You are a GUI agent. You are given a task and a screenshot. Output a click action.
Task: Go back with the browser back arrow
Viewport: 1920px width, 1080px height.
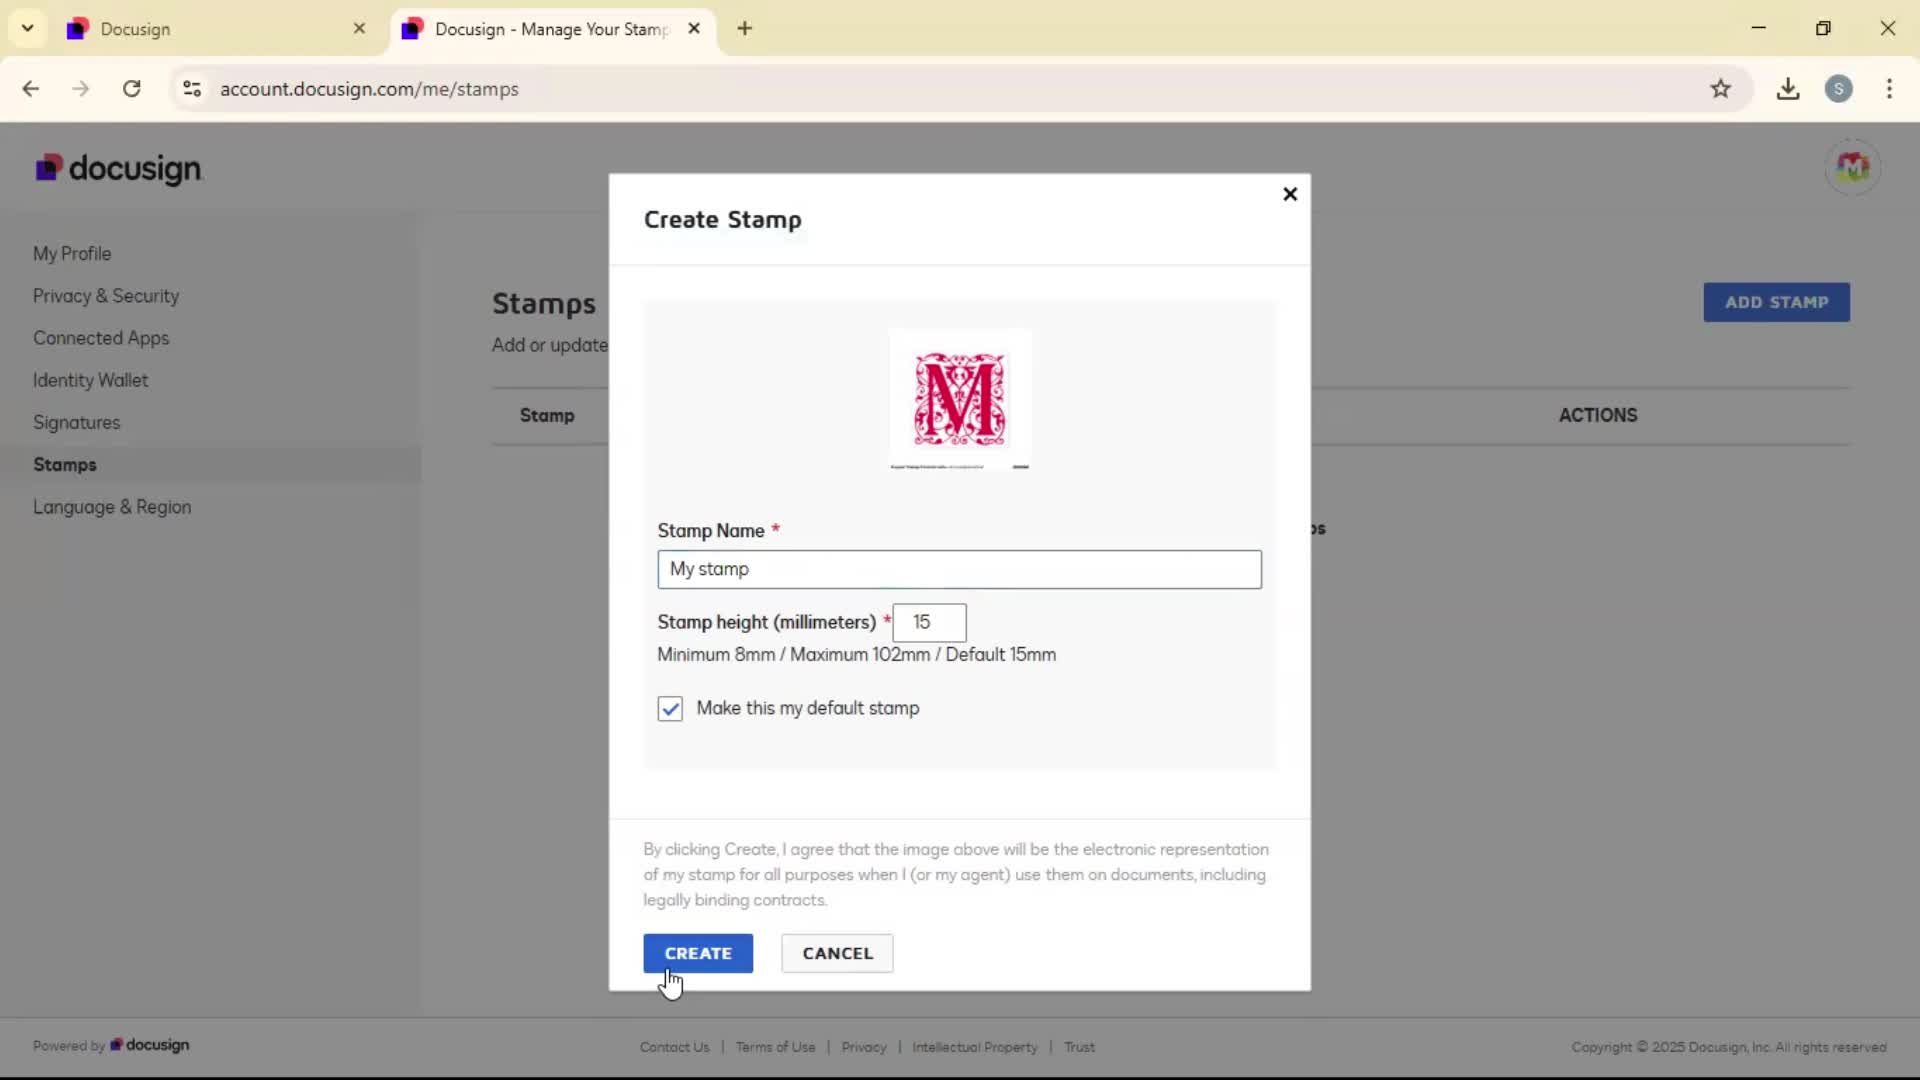(x=31, y=89)
